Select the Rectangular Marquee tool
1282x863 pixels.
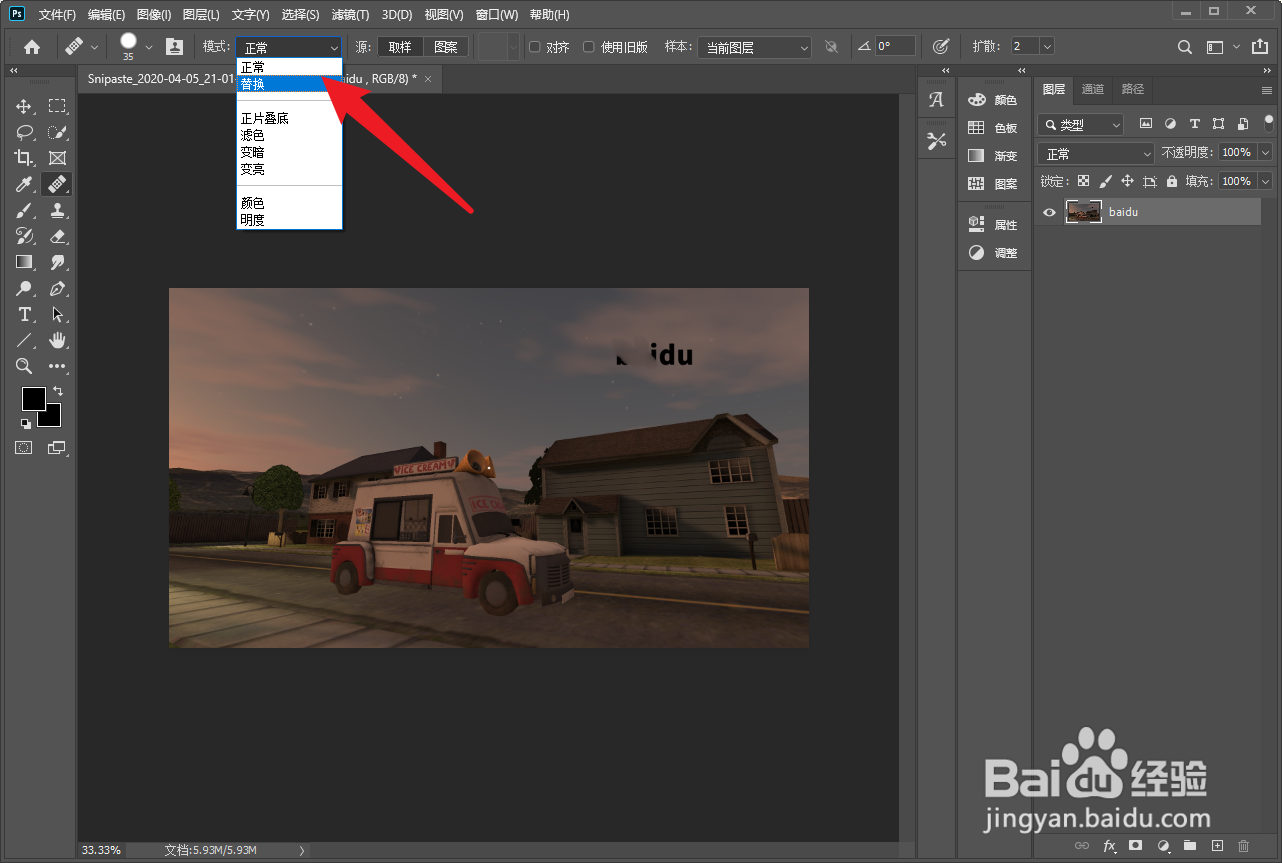point(58,106)
